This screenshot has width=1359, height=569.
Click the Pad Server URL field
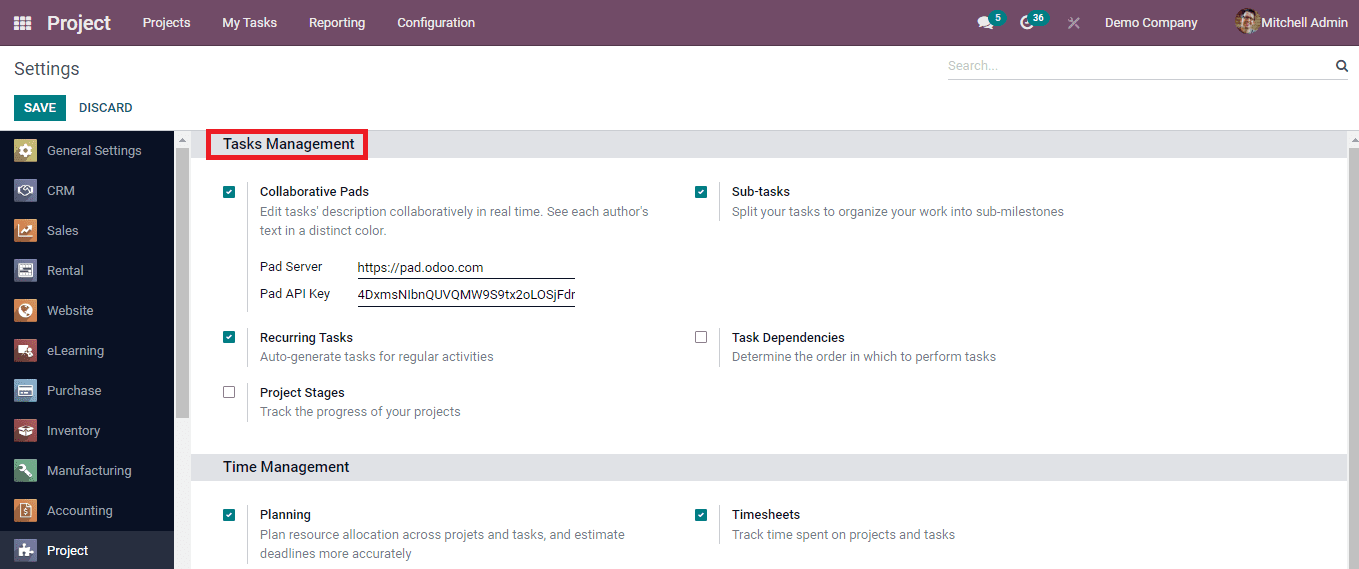click(x=465, y=268)
